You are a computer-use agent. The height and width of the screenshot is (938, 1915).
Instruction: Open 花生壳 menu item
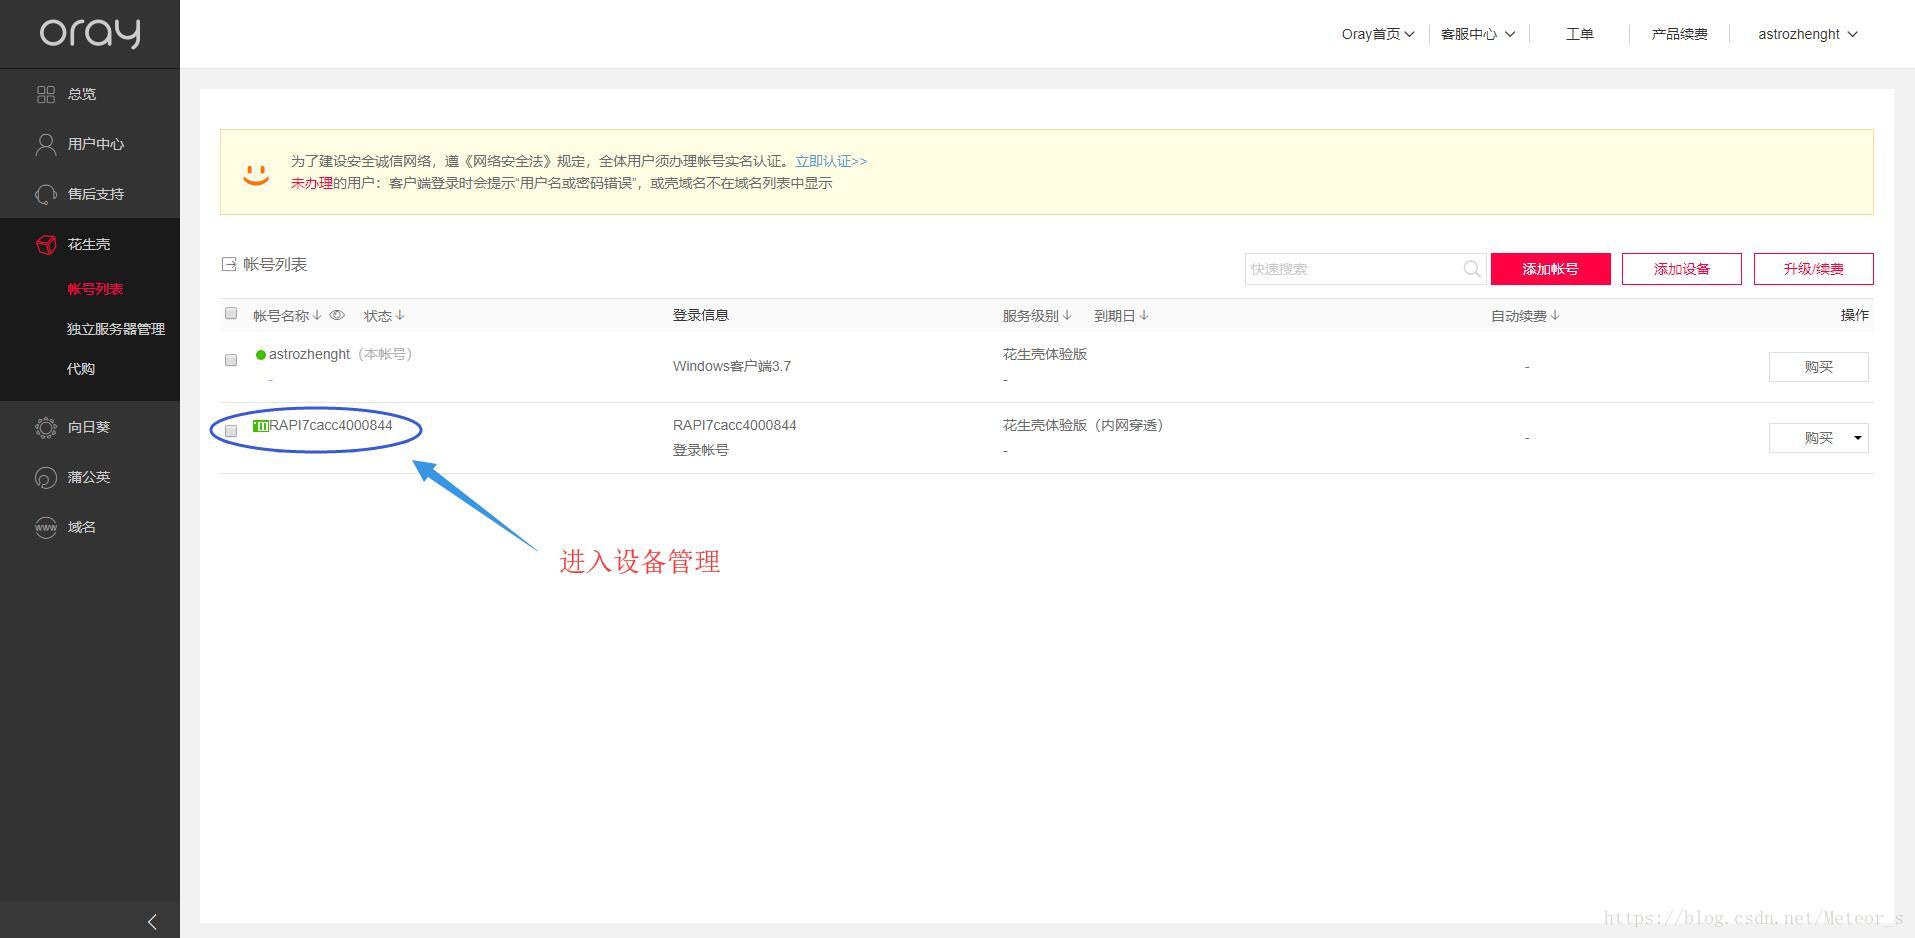point(90,244)
